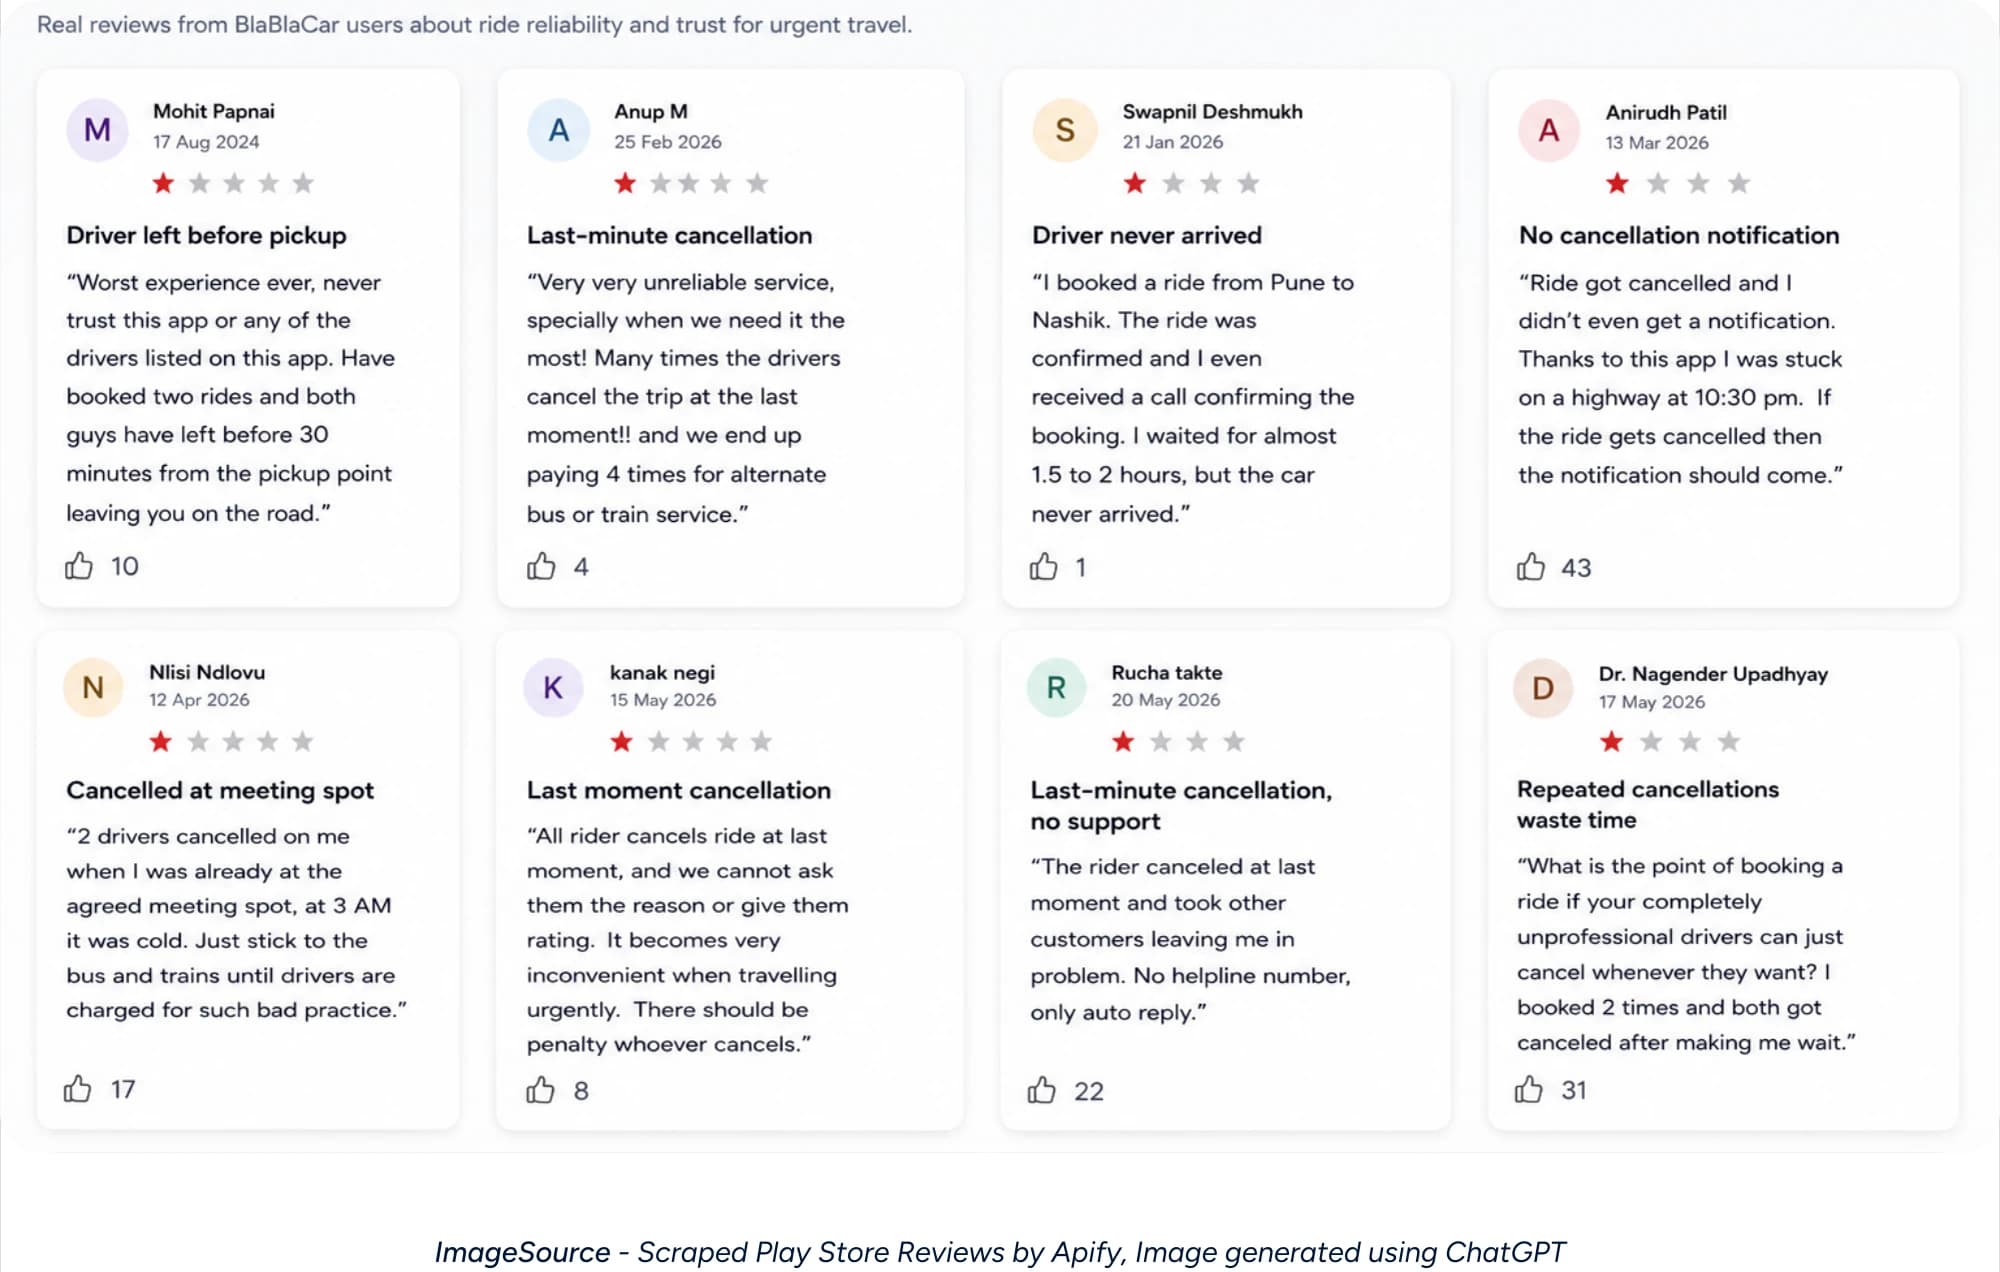
Task: Click thumbs-up on Anup M's review
Action: coord(541,566)
